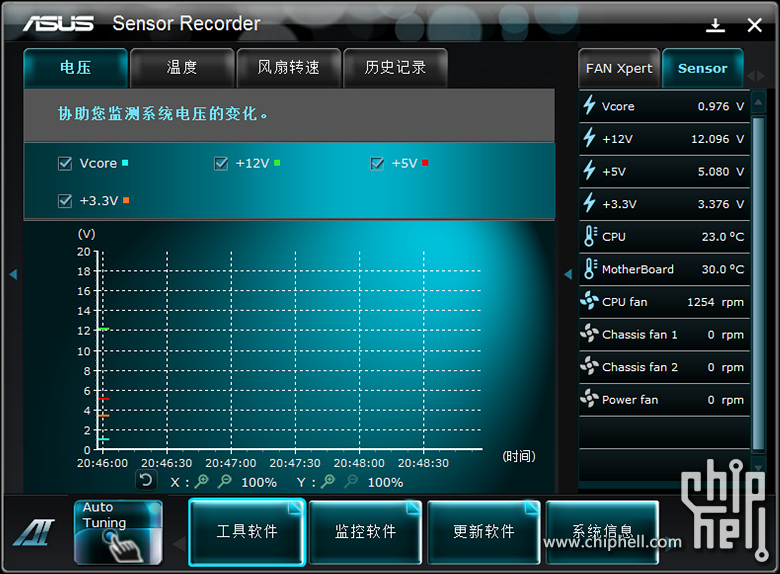Zoom in on the X axis

(202, 481)
